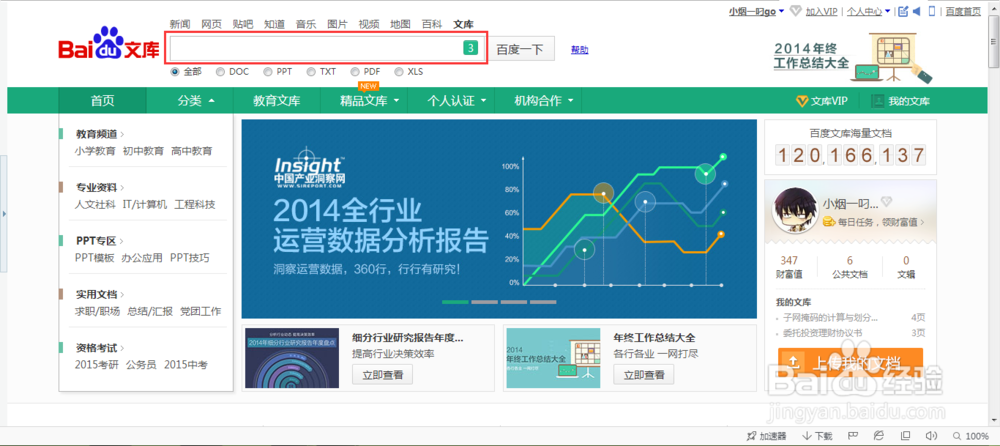Select the XLS file type radio button

(x=399, y=72)
